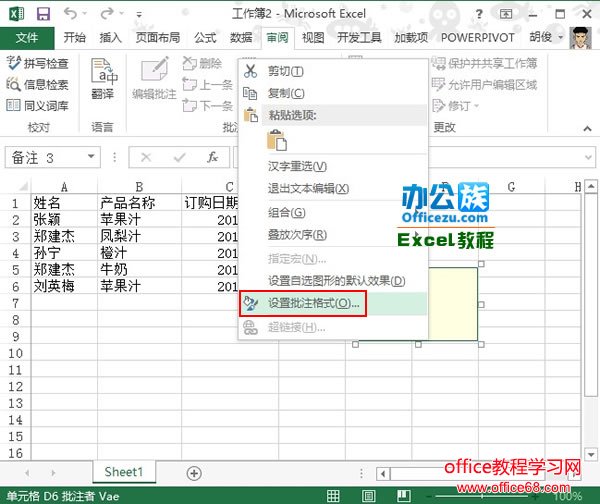Click the Redo arrow icon

[106, 14]
